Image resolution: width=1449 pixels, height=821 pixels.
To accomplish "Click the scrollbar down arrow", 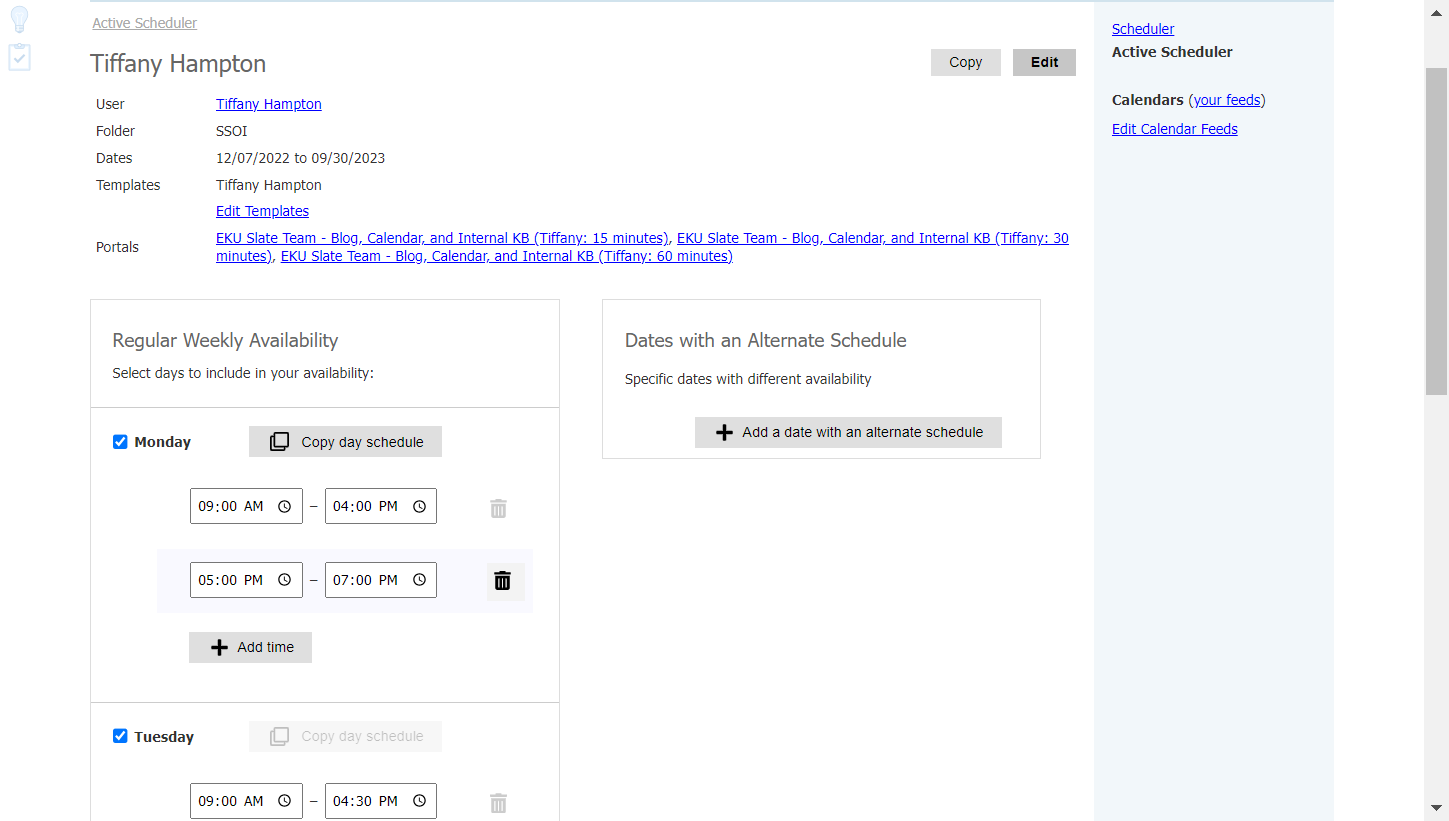I will tap(1436, 807).
